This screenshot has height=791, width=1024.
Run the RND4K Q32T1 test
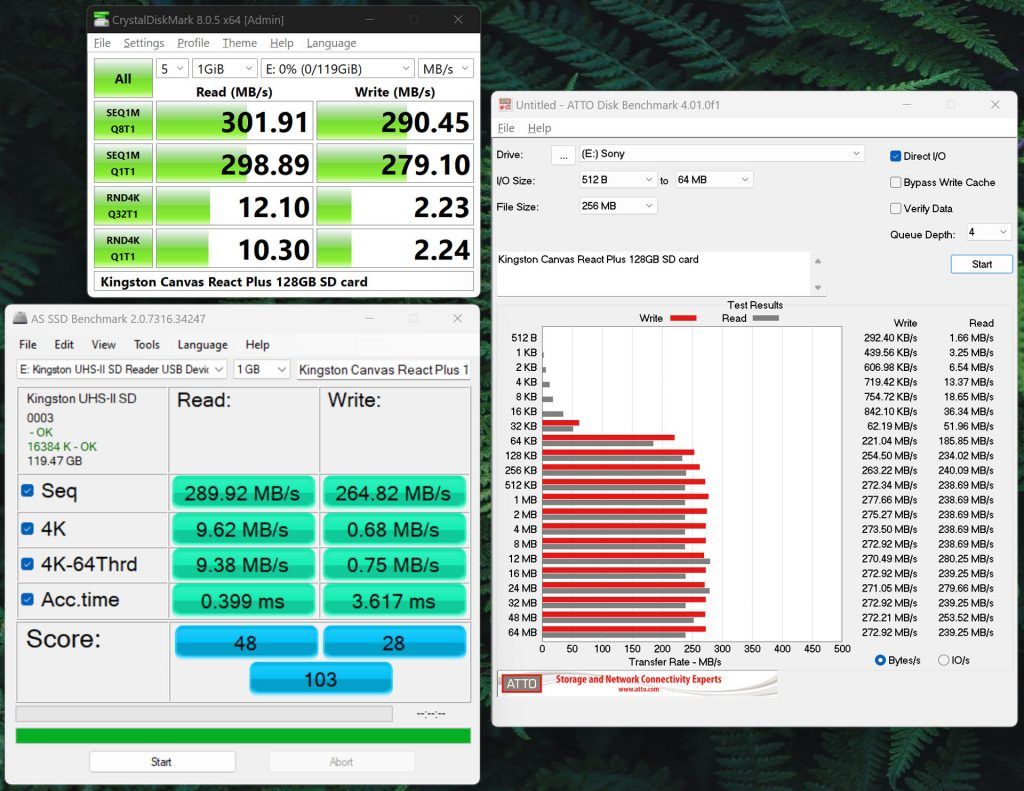coord(123,205)
